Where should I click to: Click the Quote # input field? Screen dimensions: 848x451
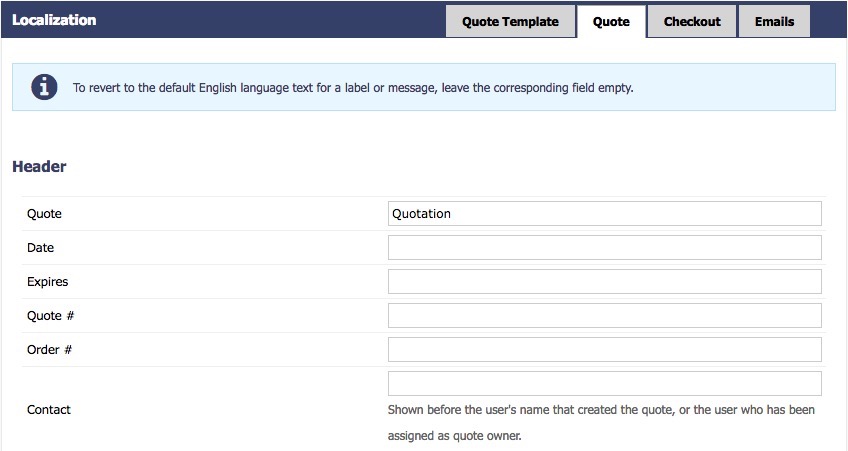click(605, 316)
